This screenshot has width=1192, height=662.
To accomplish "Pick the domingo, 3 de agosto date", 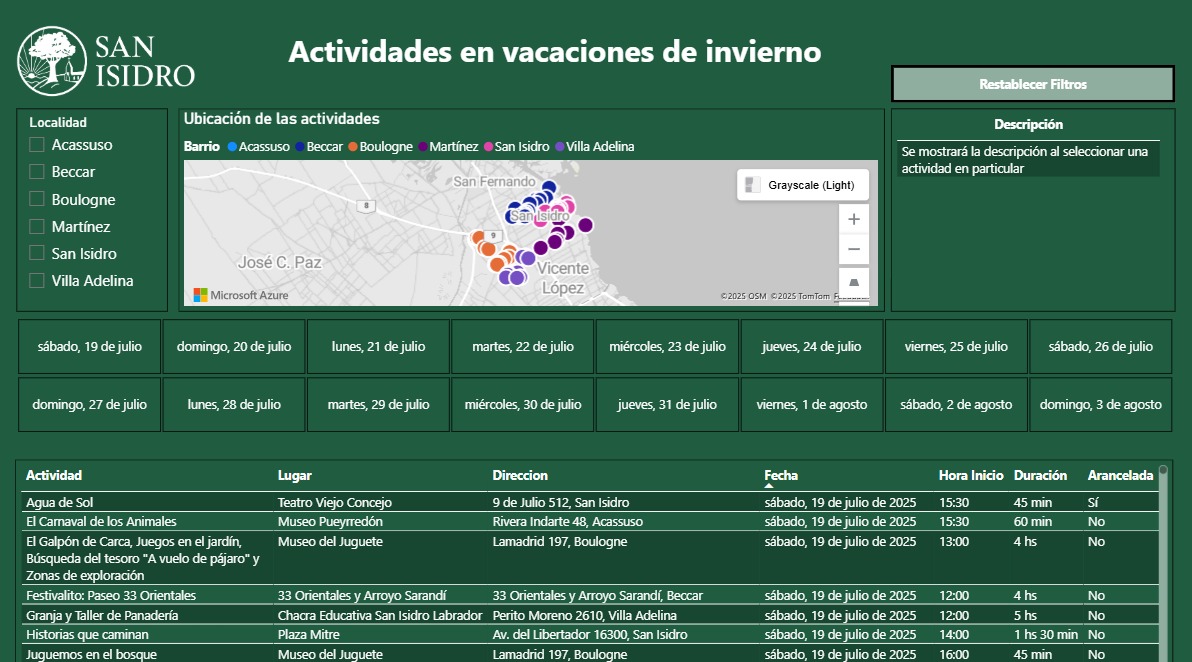I will pyautogui.click(x=1100, y=405).
